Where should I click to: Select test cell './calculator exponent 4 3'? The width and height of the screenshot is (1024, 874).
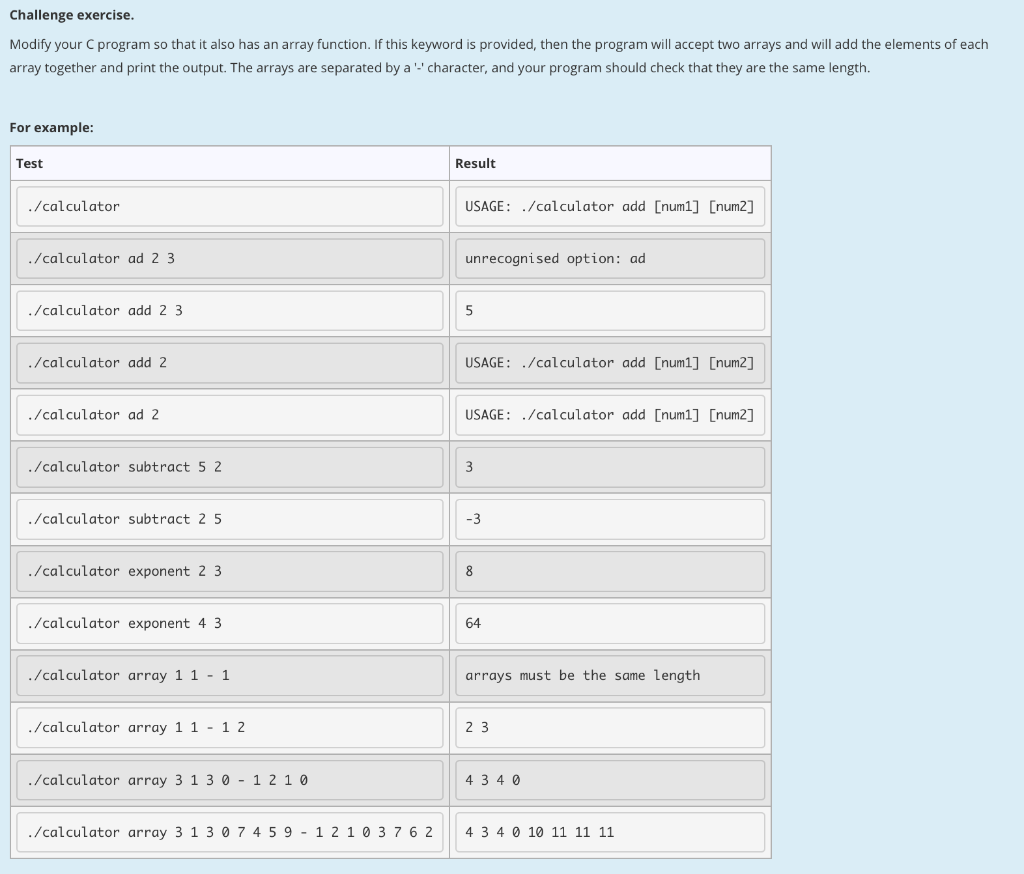(230, 624)
